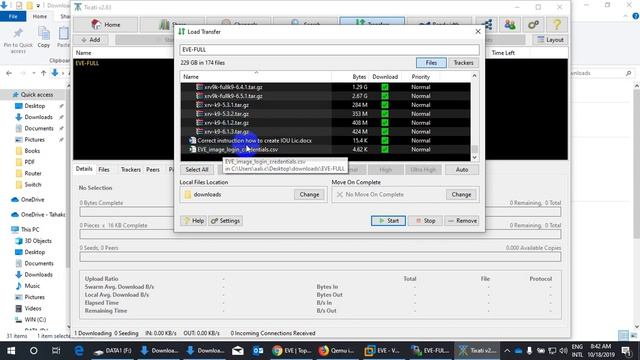This screenshot has width=640, height=360.
Task: Click Select All in Load Transfer dialog
Action: click(x=197, y=169)
